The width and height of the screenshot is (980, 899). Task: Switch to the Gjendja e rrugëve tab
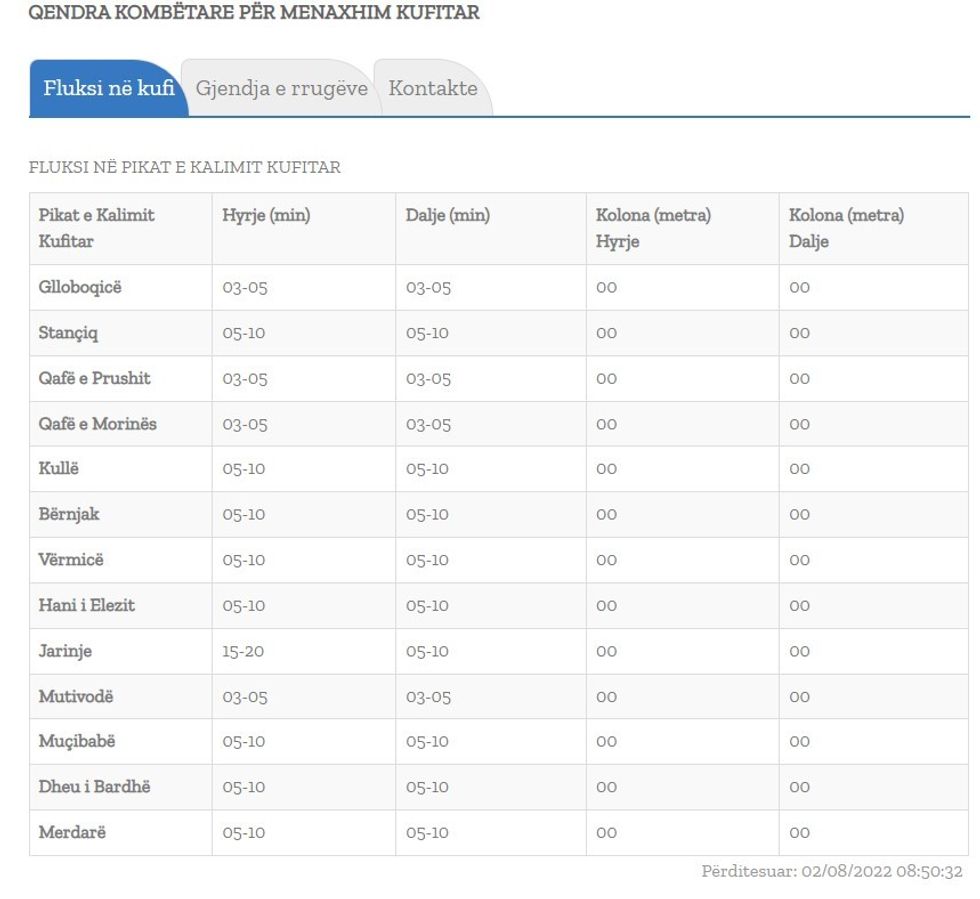pyautogui.click(x=281, y=88)
